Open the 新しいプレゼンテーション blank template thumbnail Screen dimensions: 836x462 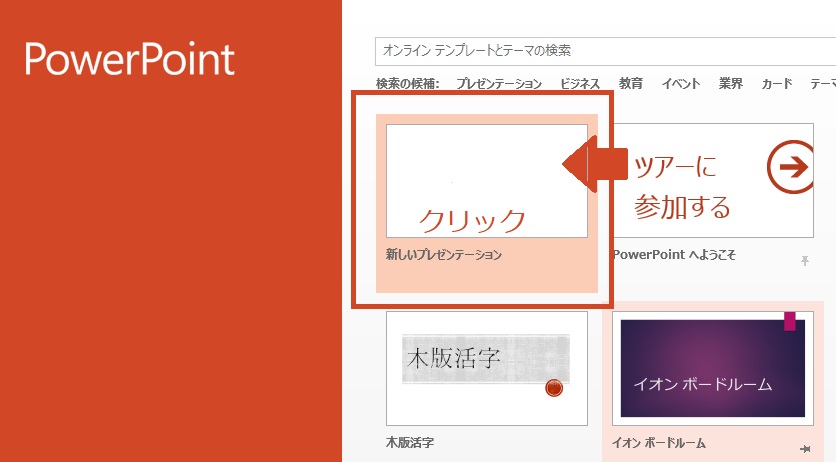tap(487, 181)
